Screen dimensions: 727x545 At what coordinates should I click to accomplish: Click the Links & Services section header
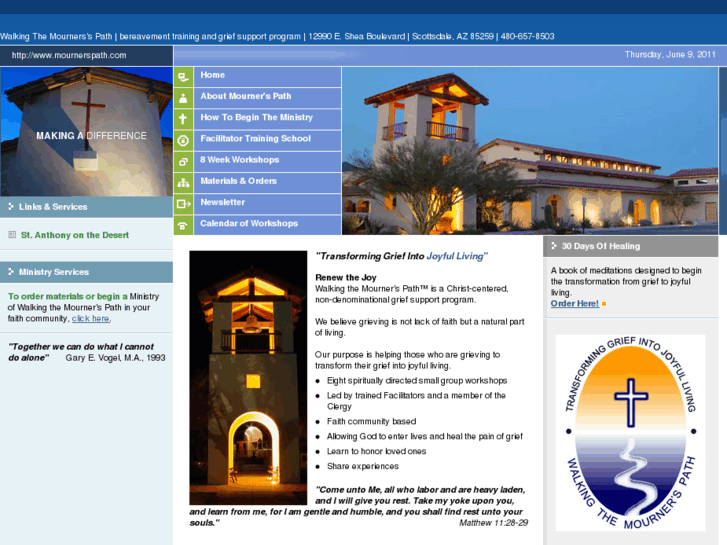coord(86,207)
